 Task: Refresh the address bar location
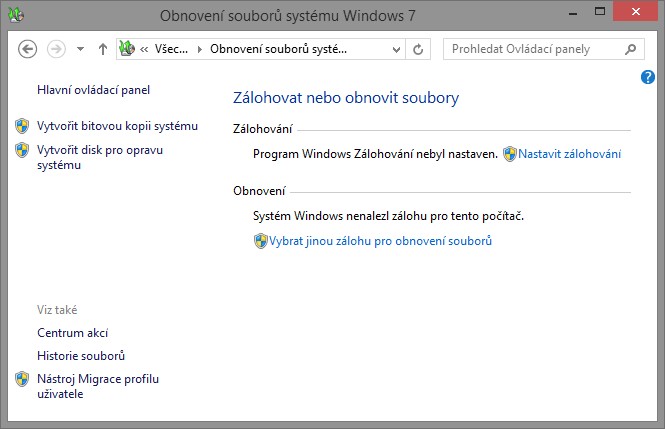(419, 48)
